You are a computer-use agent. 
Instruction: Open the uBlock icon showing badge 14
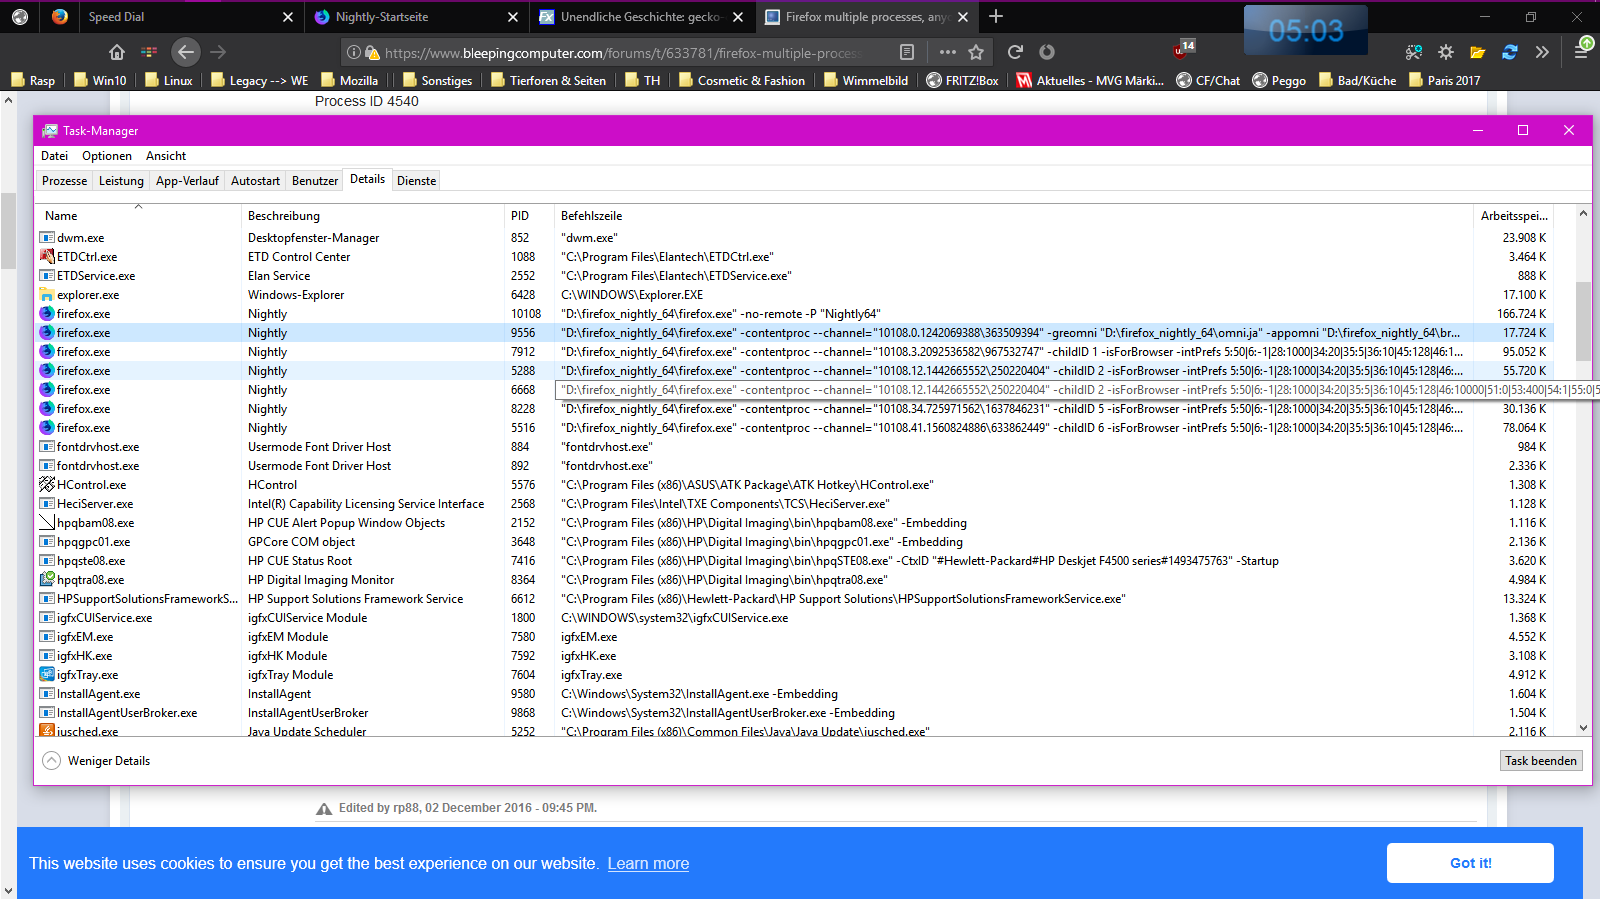[1182, 50]
